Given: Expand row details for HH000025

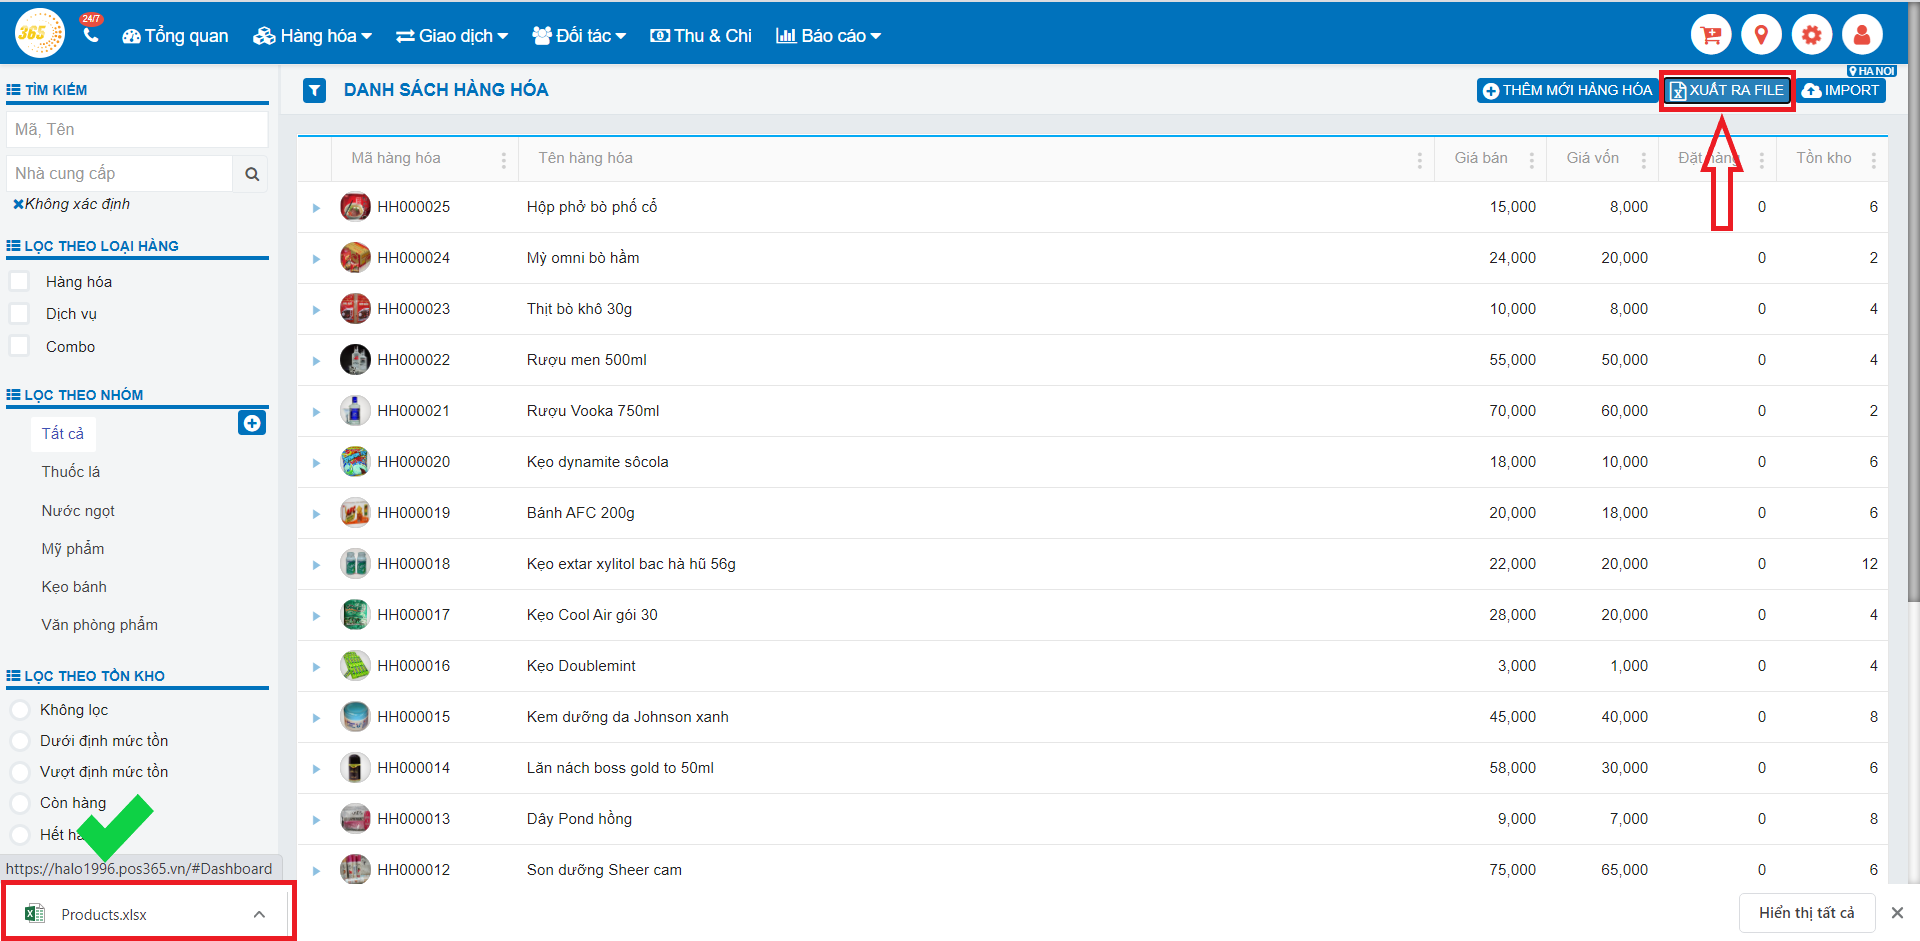Looking at the screenshot, I should (x=316, y=208).
